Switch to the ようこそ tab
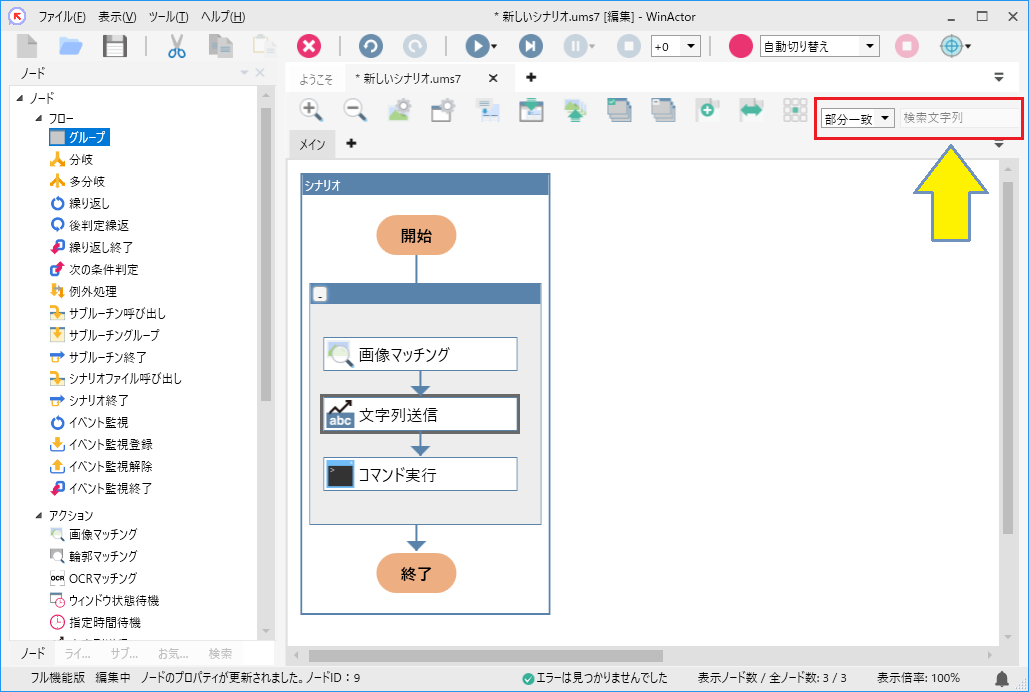 click(316, 79)
